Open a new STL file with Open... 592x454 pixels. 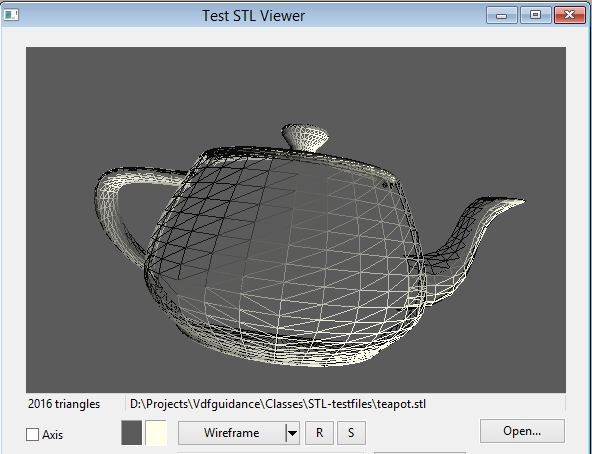tap(522, 431)
